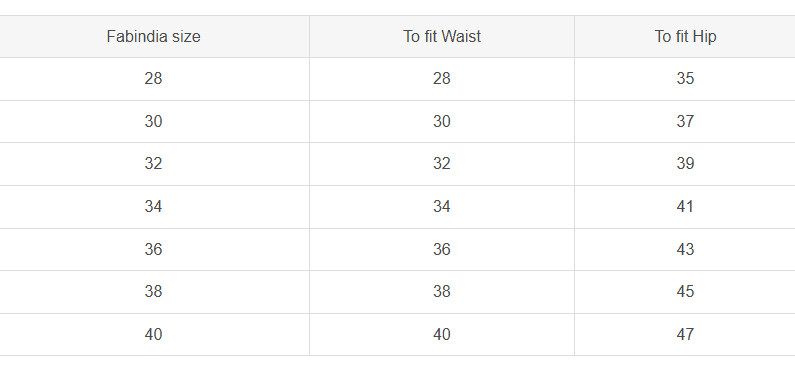The width and height of the screenshot is (795, 369).
Task: Select Fabindia size 30 cell
Action: point(153,122)
